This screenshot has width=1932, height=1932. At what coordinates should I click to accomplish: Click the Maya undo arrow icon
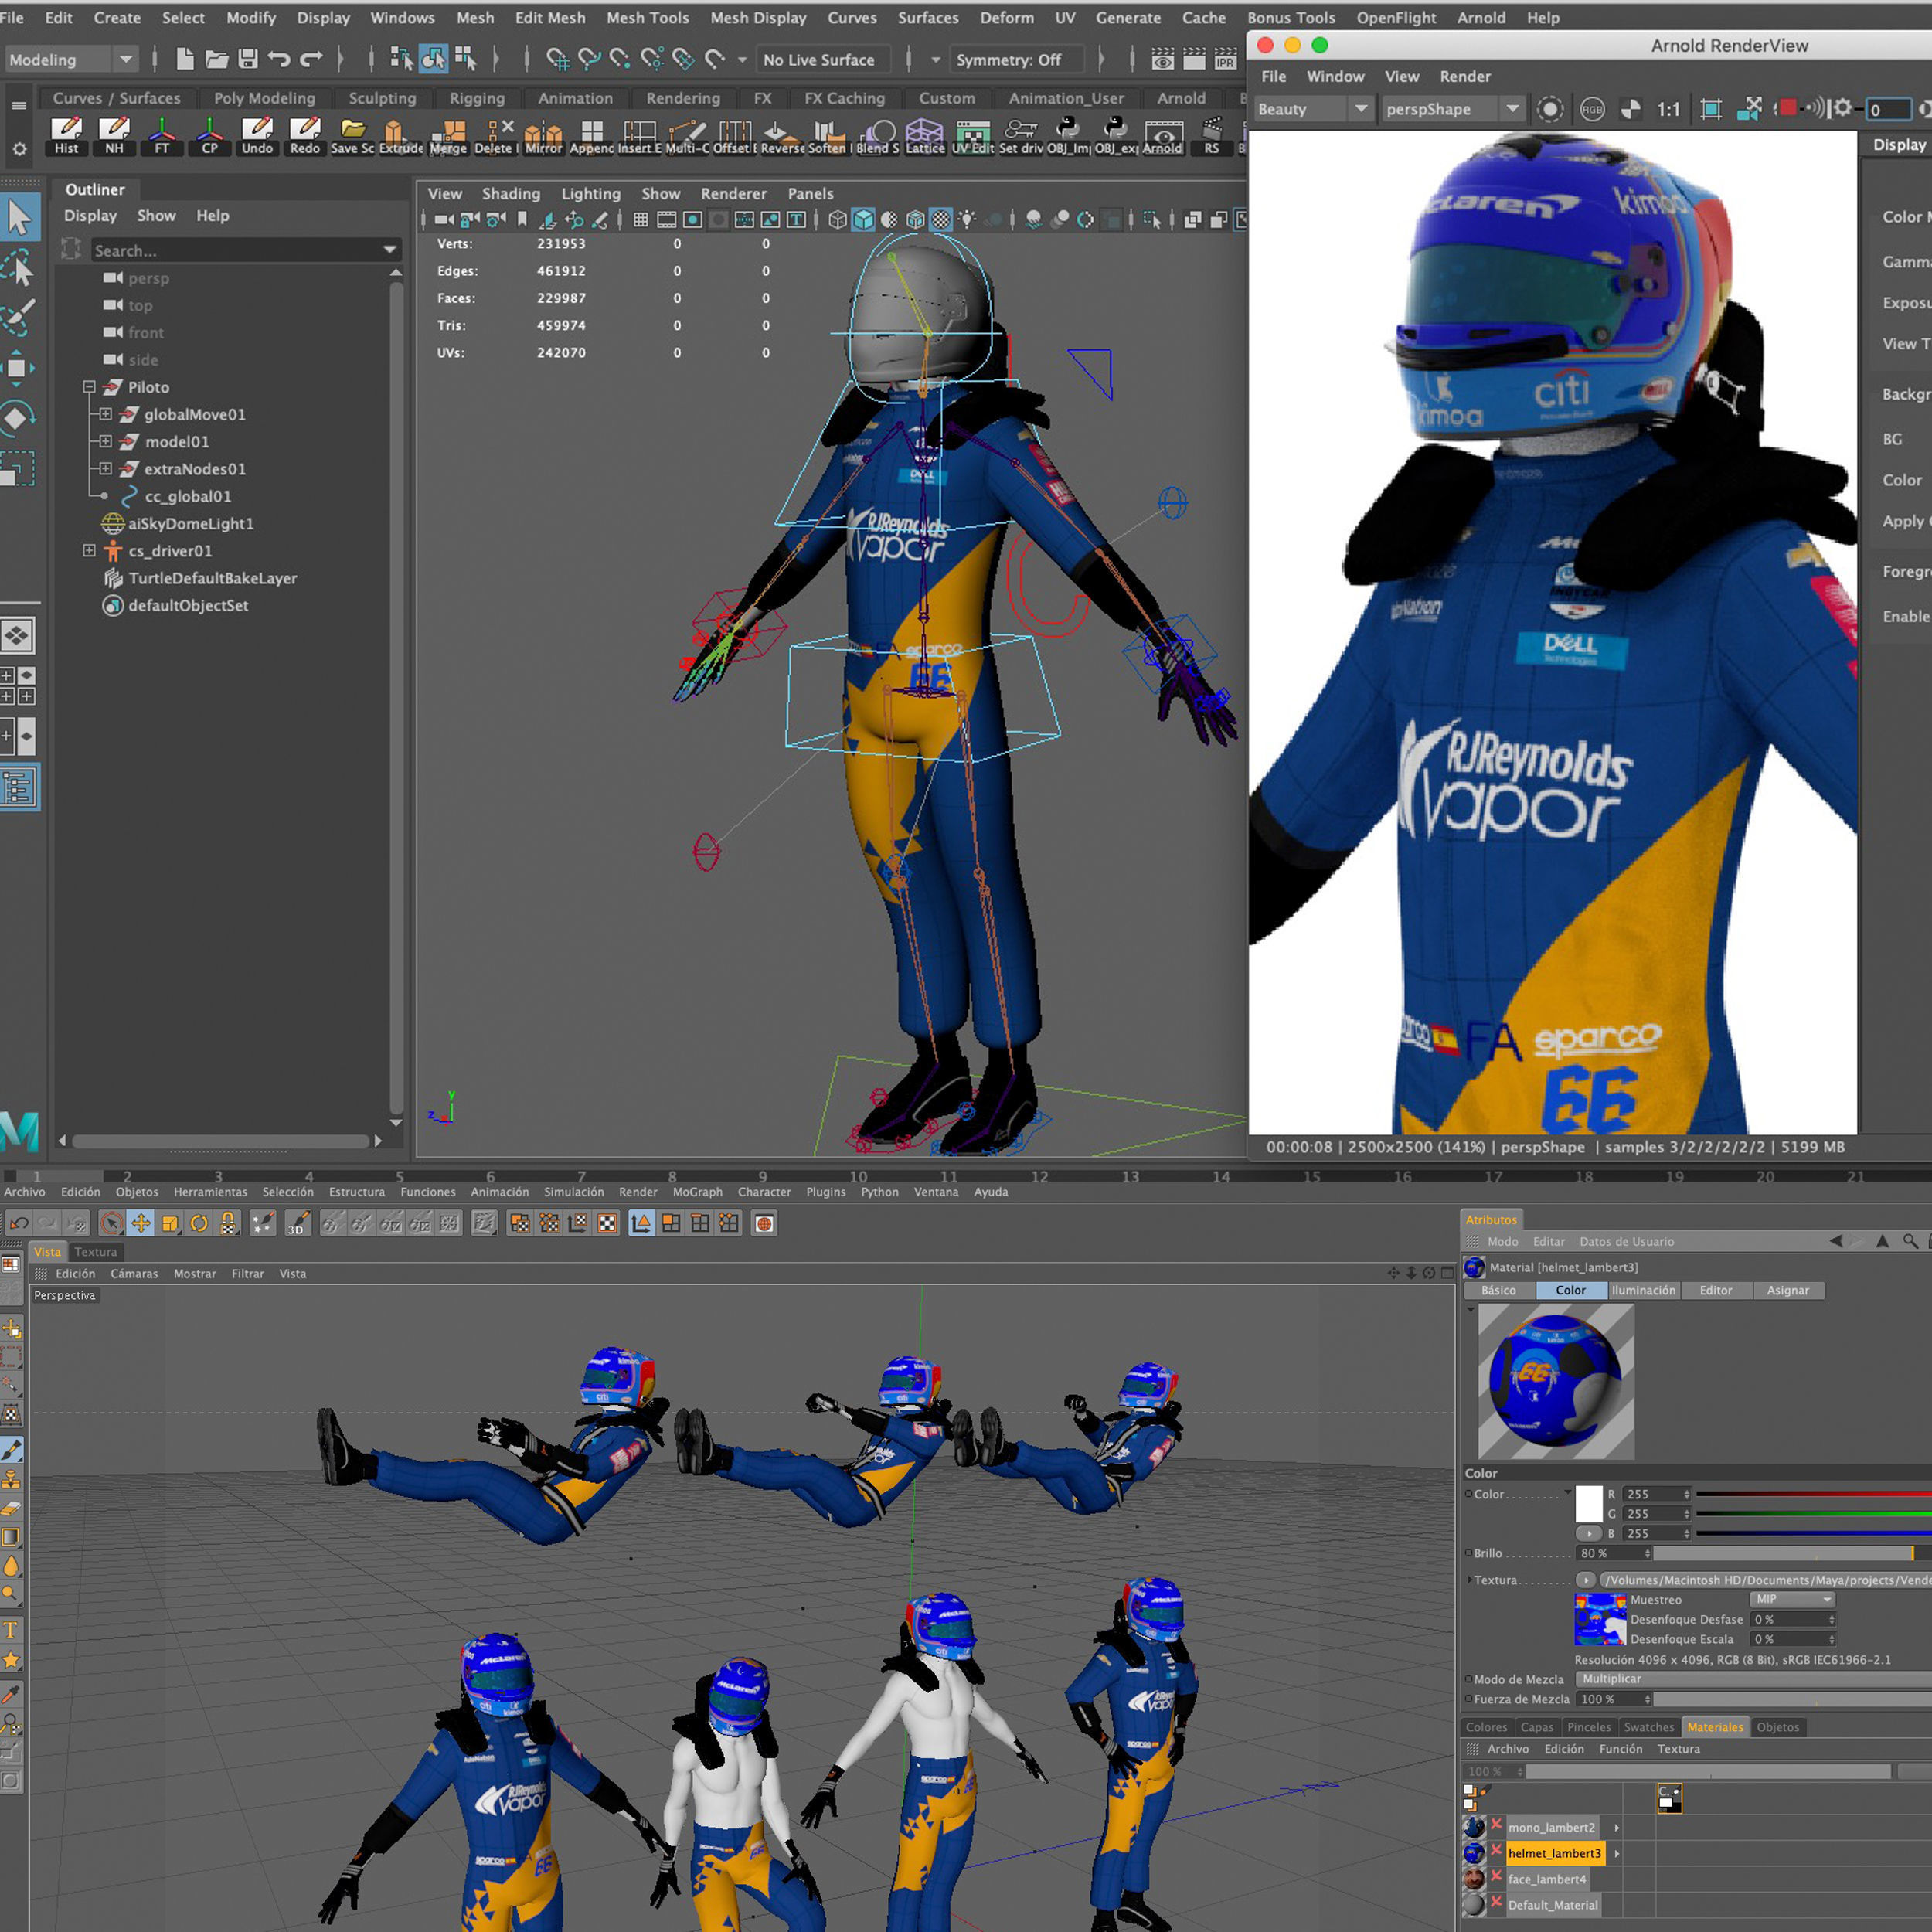pos(279,59)
